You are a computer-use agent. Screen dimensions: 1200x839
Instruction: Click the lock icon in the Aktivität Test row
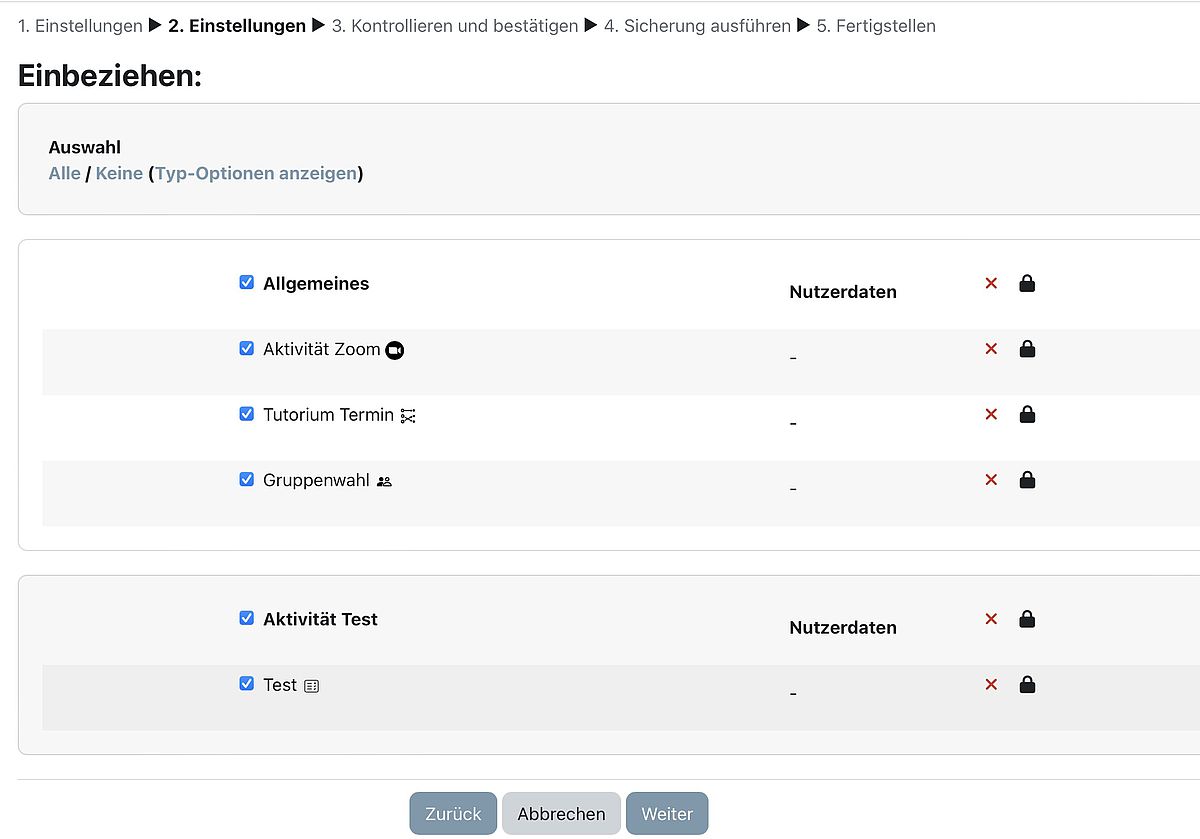1027,619
